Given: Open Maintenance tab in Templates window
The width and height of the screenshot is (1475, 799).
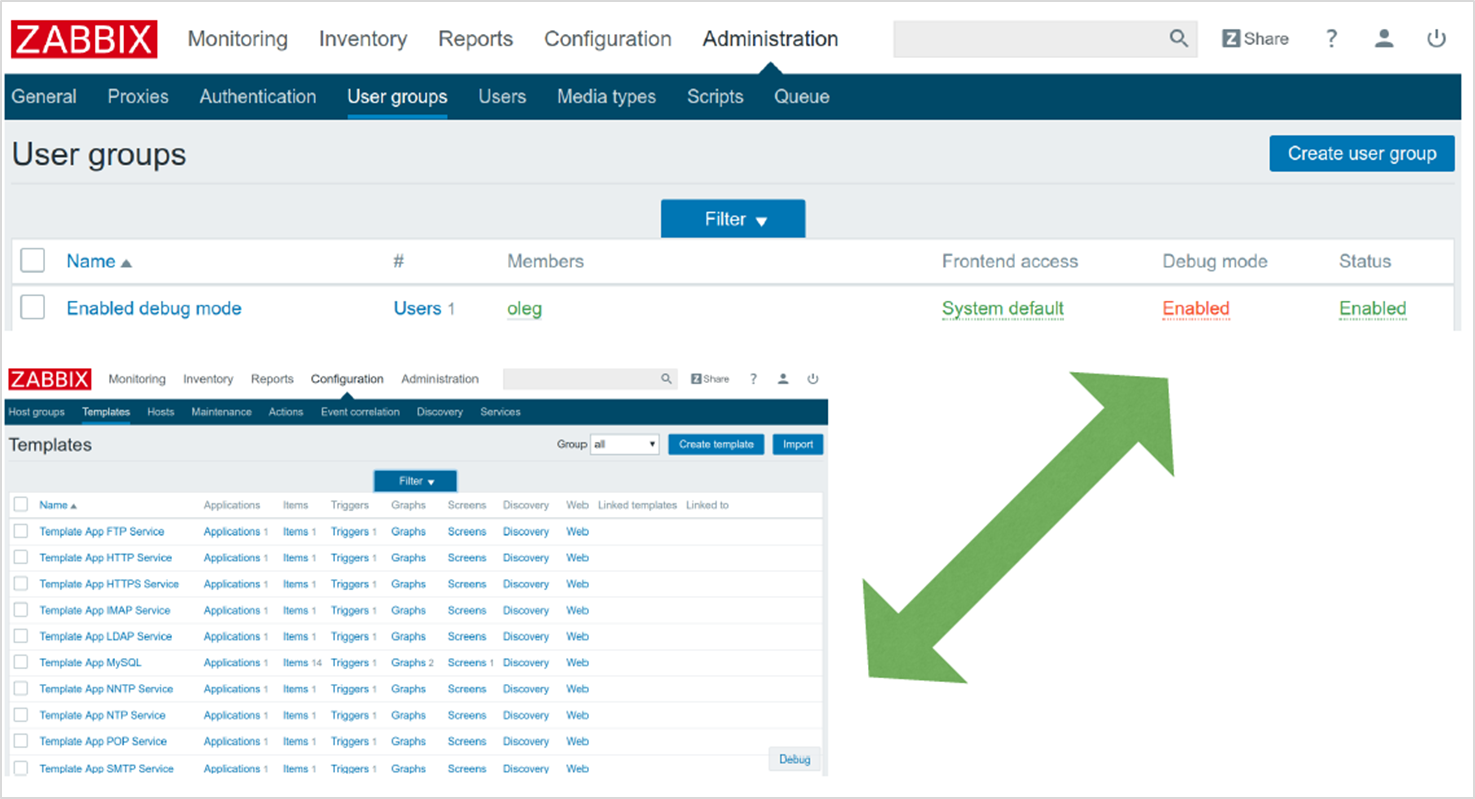Looking at the screenshot, I should coord(221,412).
